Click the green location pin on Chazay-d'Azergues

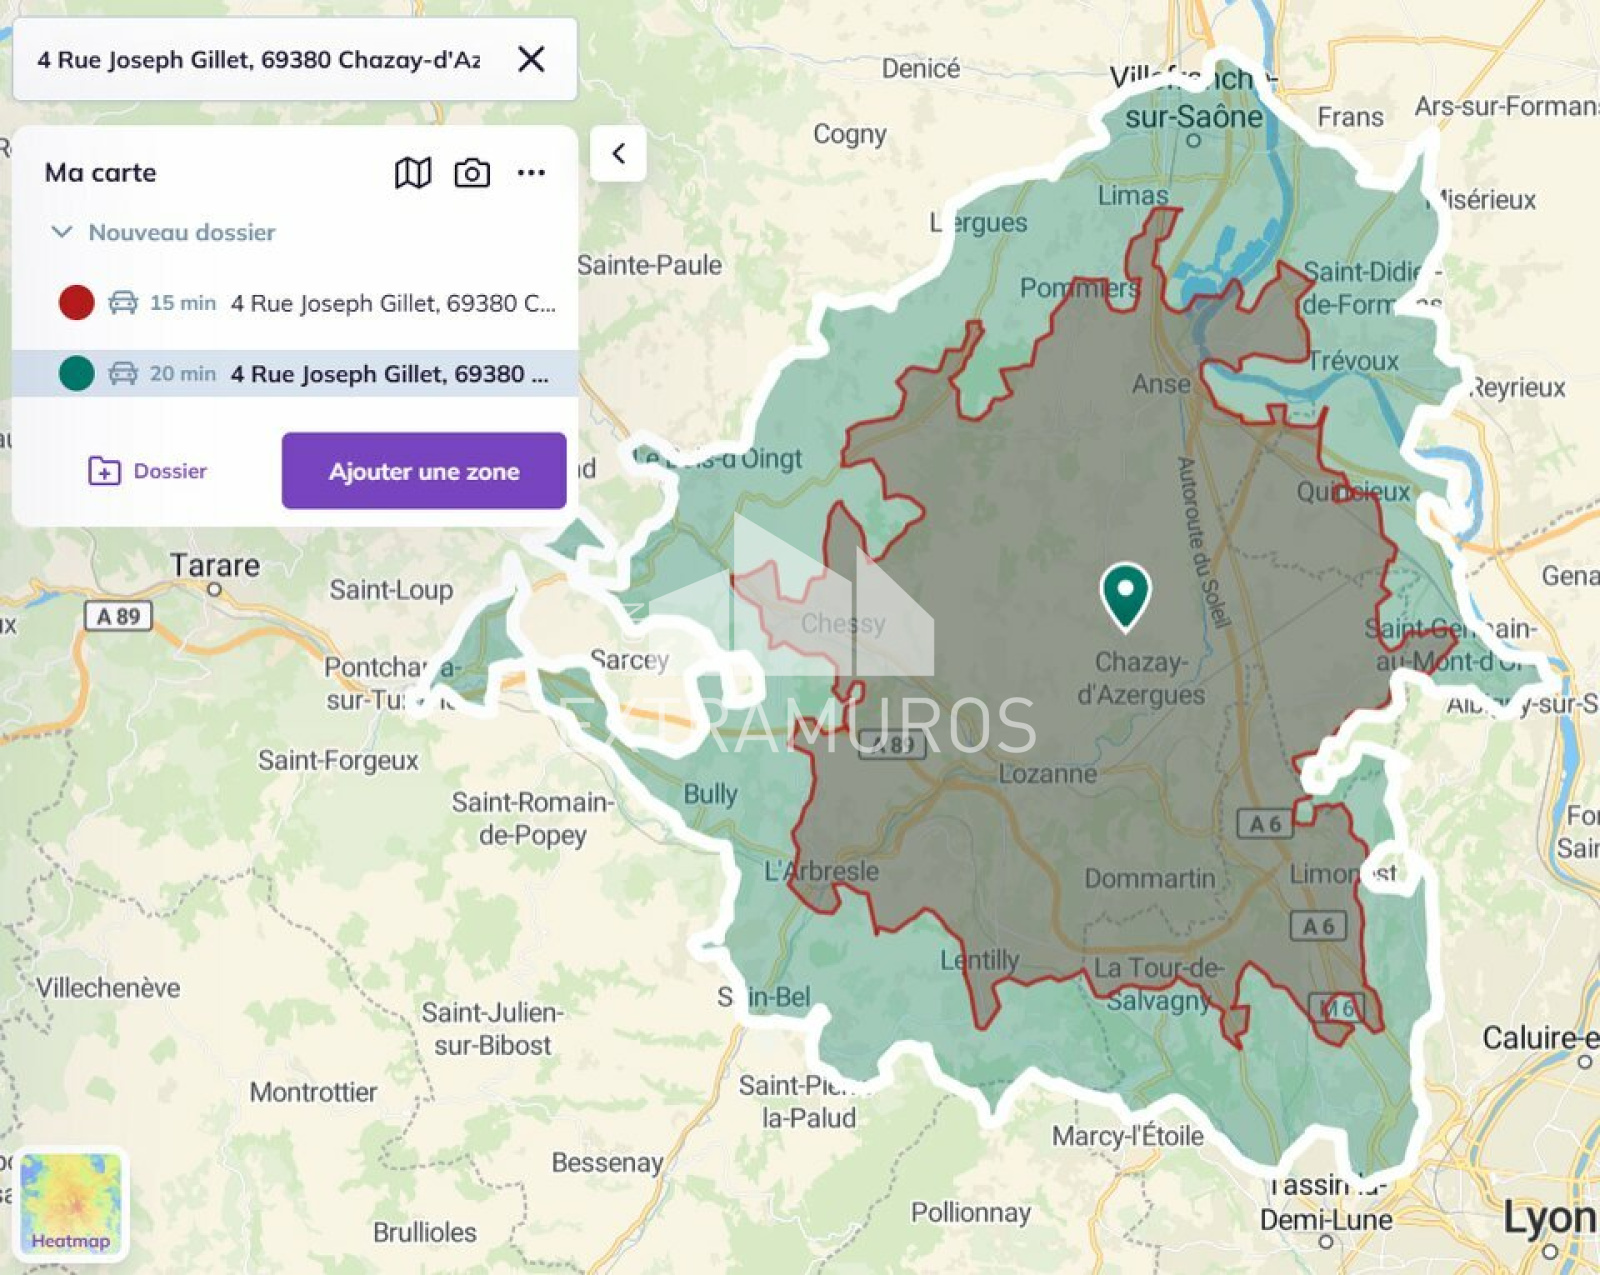[1125, 594]
